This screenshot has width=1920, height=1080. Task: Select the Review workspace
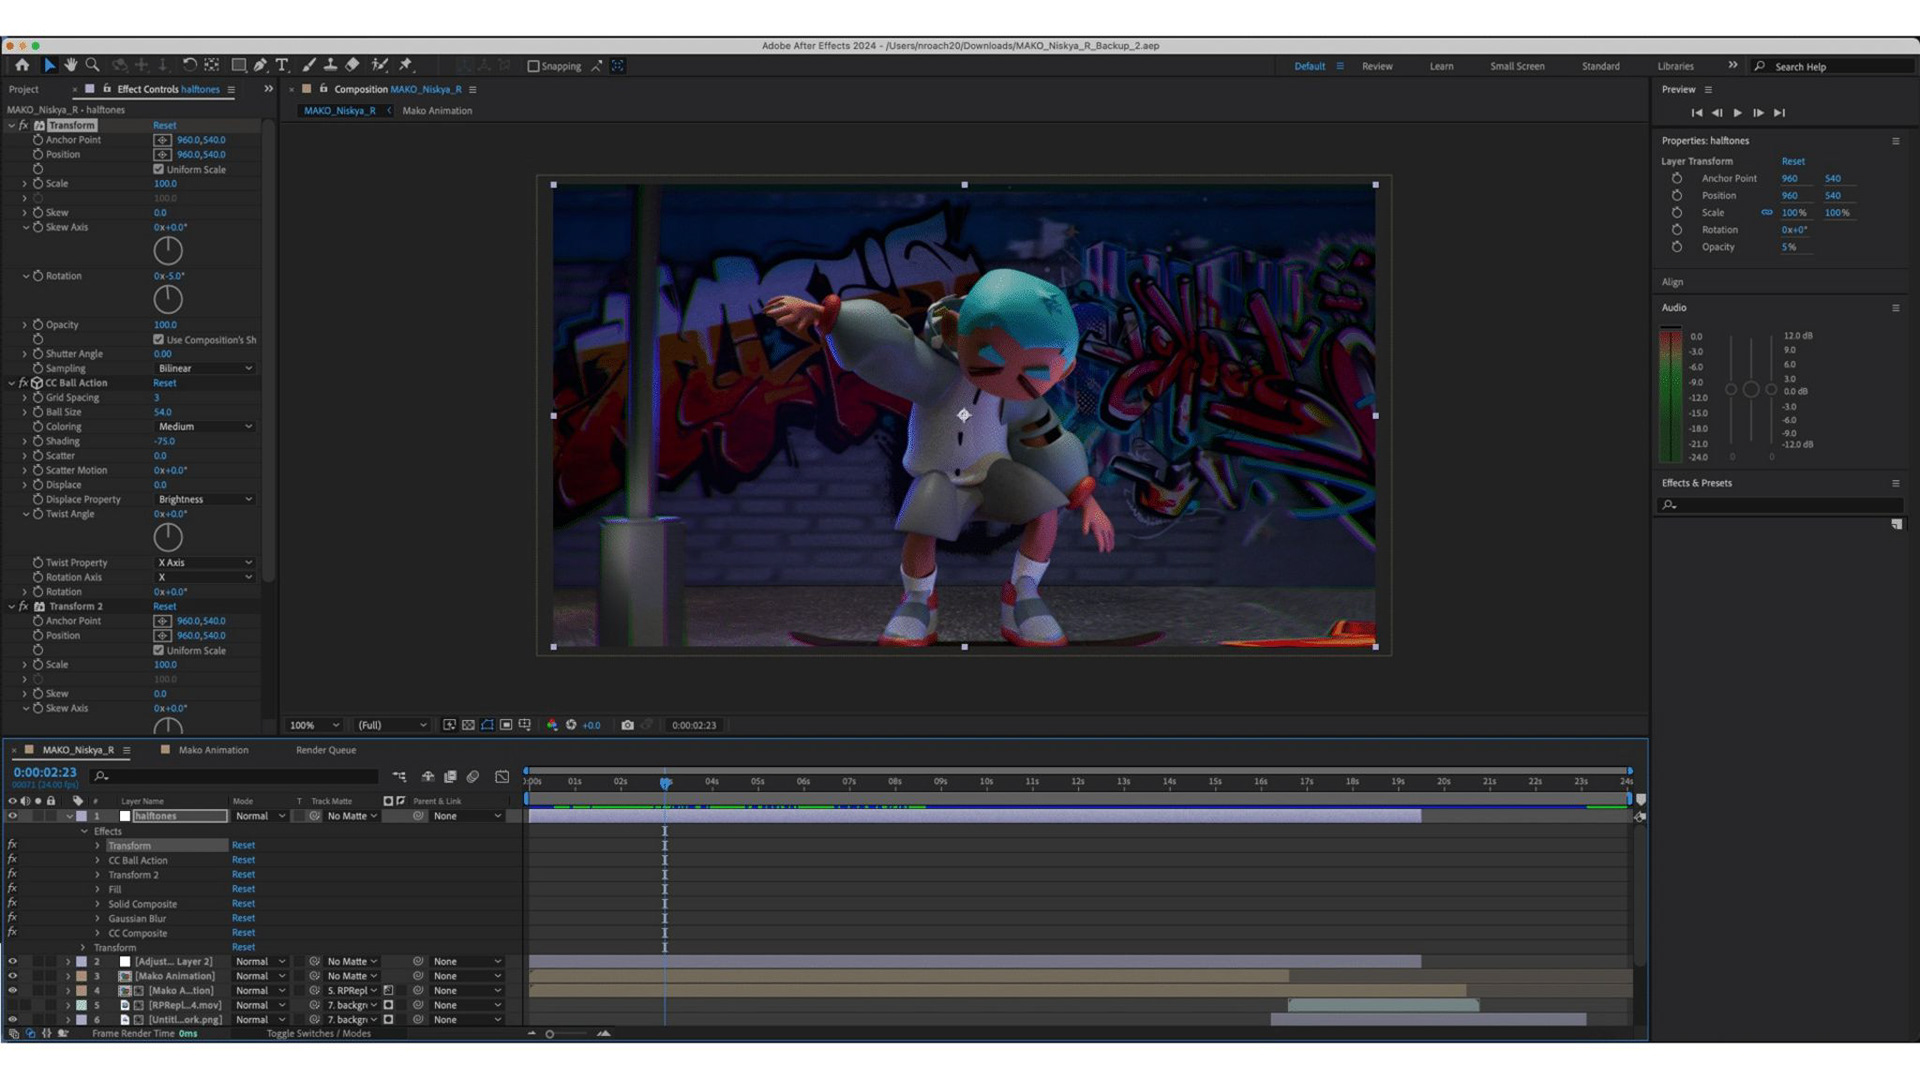click(x=1377, y=66)
